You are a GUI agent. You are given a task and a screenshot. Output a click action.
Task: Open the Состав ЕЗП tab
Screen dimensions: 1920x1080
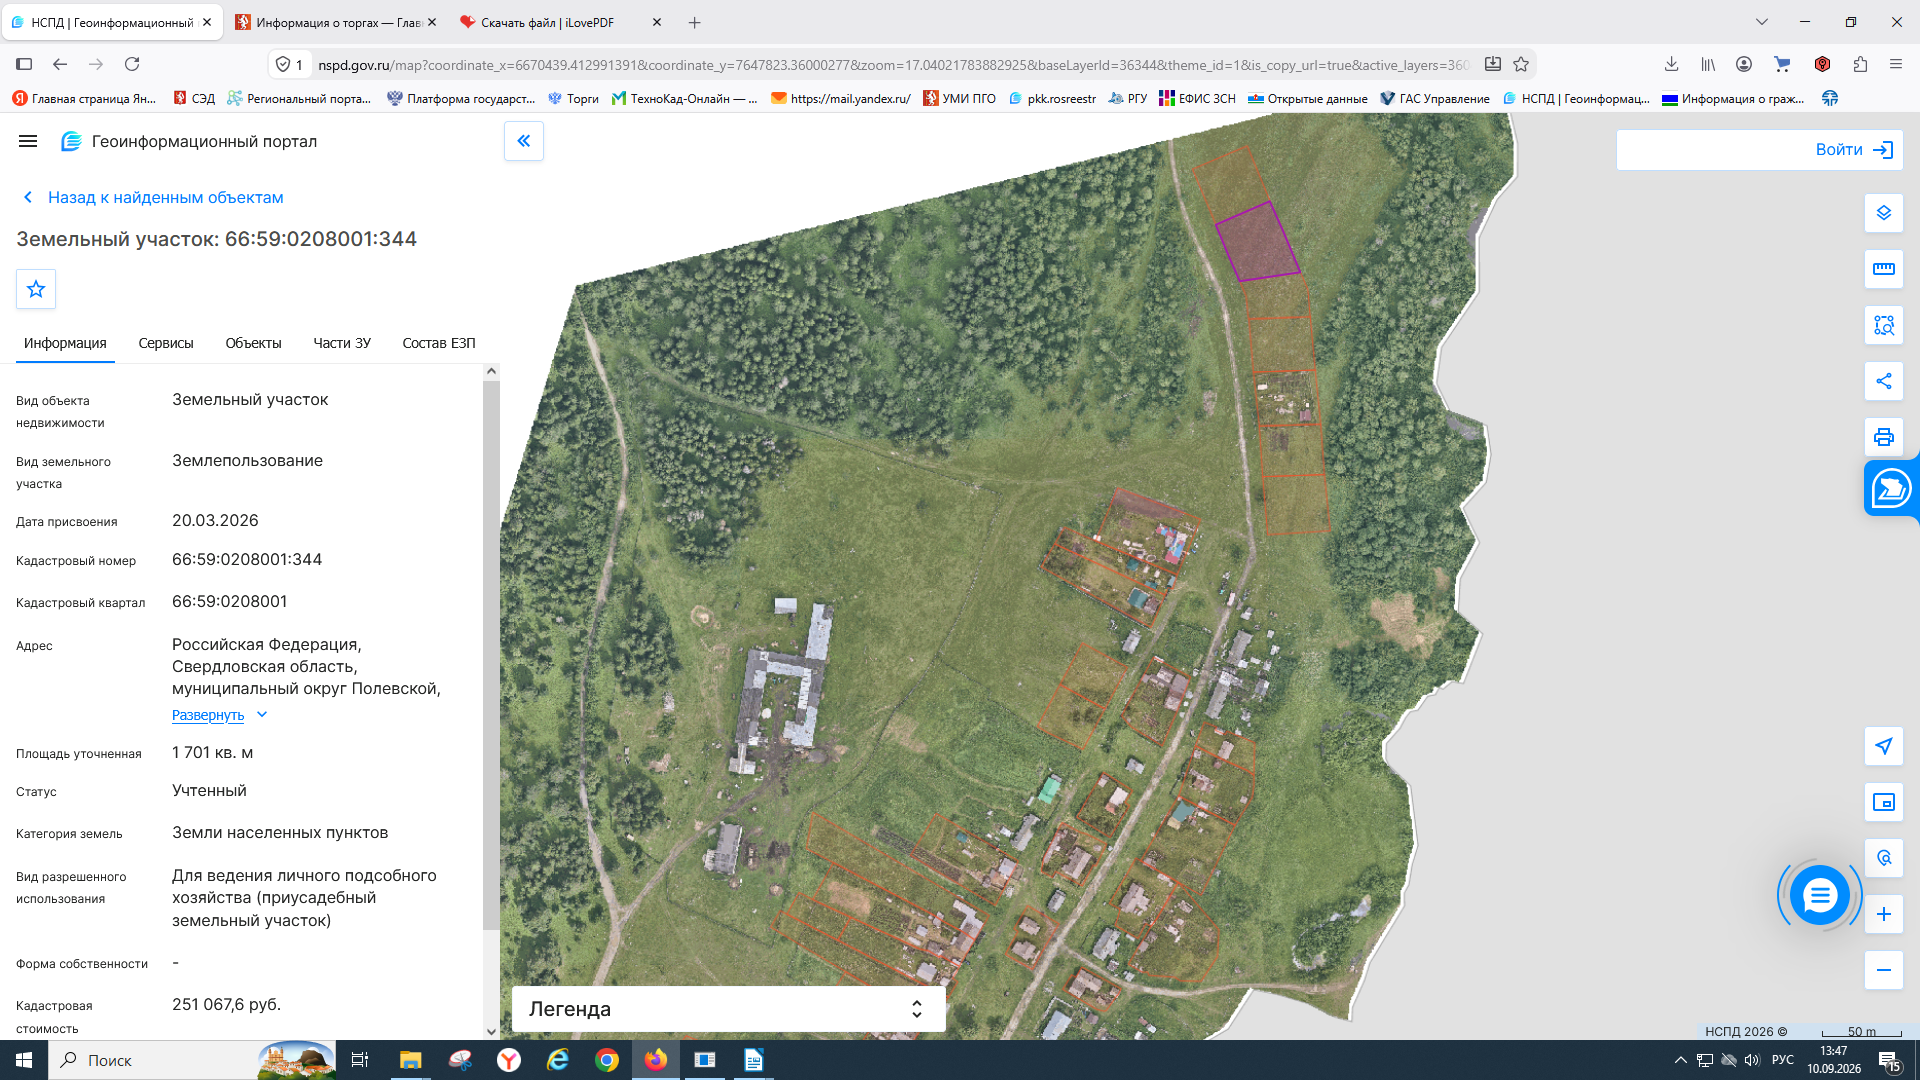coord(439,343)
